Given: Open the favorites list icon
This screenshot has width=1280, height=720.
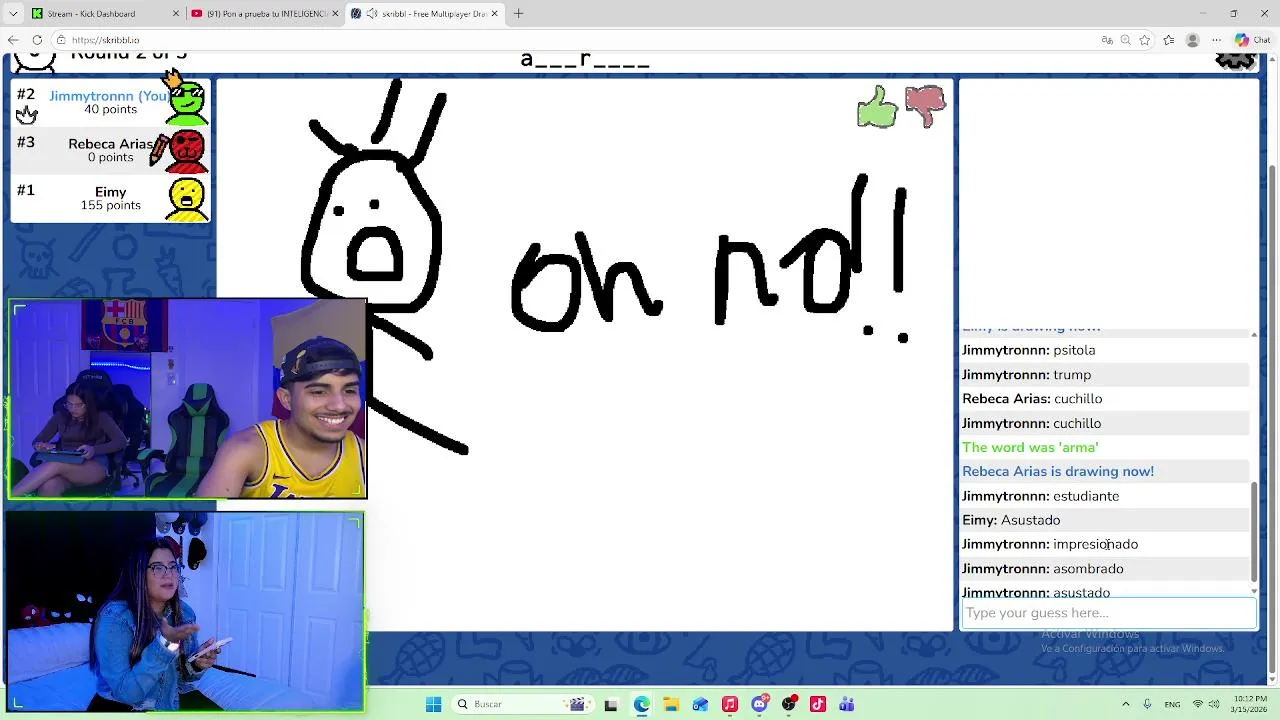Looking at the screenshot, I should pos(1168,40).
